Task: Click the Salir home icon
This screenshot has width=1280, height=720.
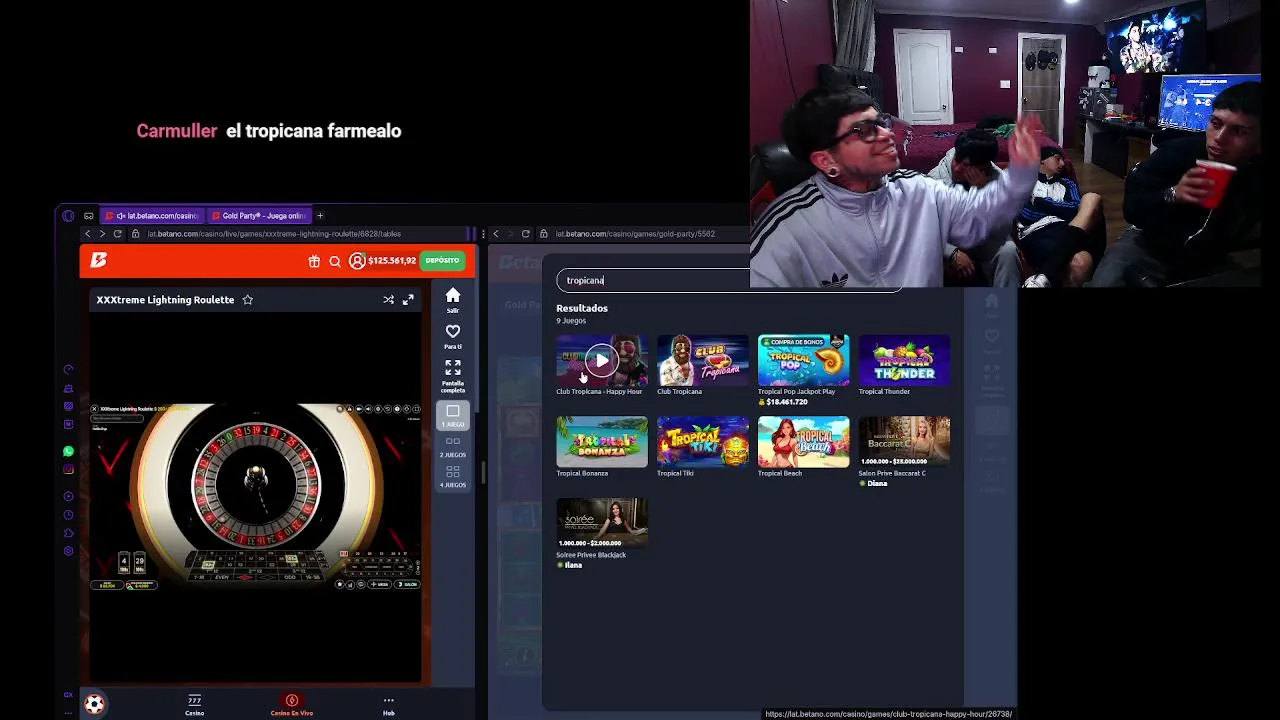Action: tap(453, 300)
